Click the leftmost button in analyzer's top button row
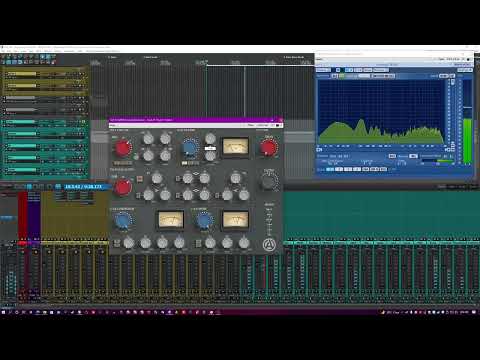Screen dimensions: 480x360 [x=323, y=70]
